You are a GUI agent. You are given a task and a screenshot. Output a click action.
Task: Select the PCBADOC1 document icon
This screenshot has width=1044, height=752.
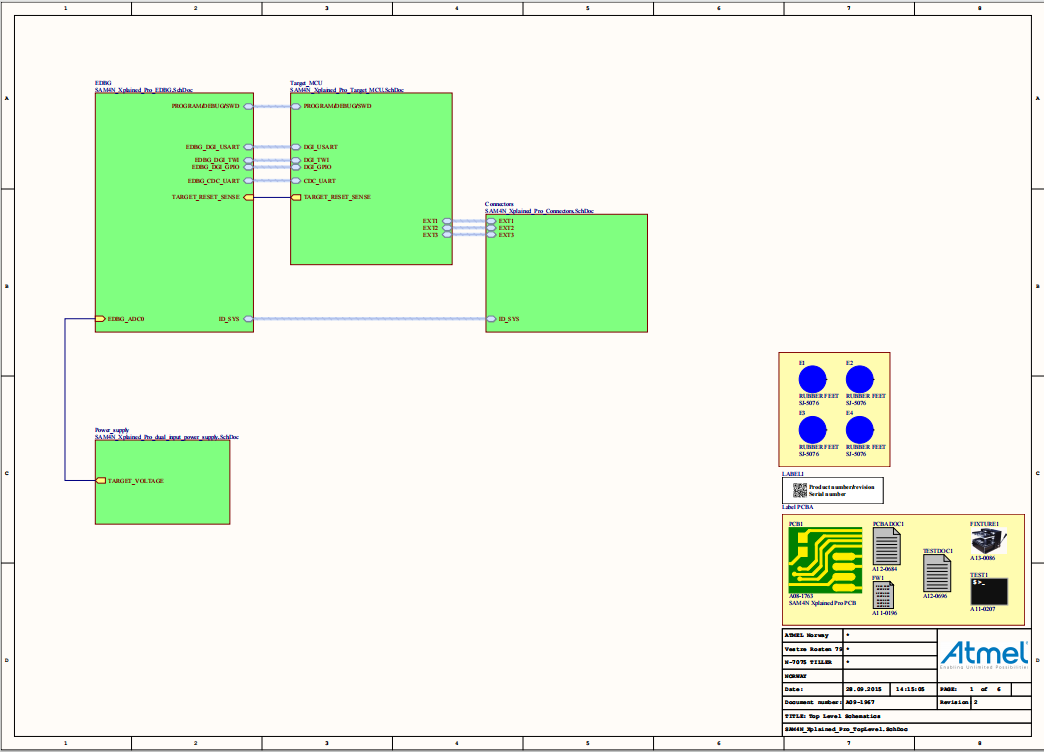pyautogui.click(x=886, y=546)
